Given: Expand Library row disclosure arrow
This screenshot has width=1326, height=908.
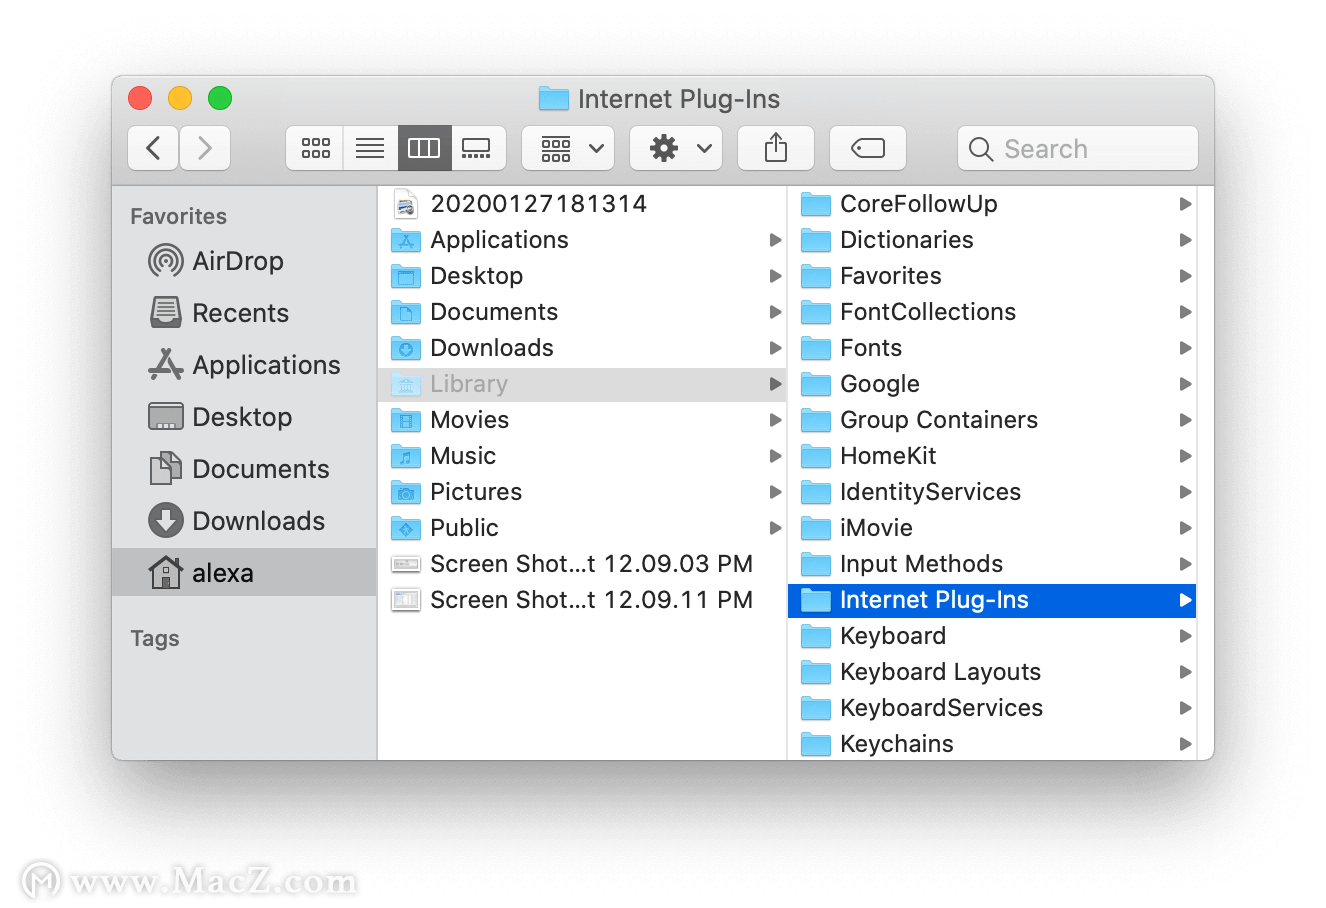Looking at the screenshot, I should 775,384.
